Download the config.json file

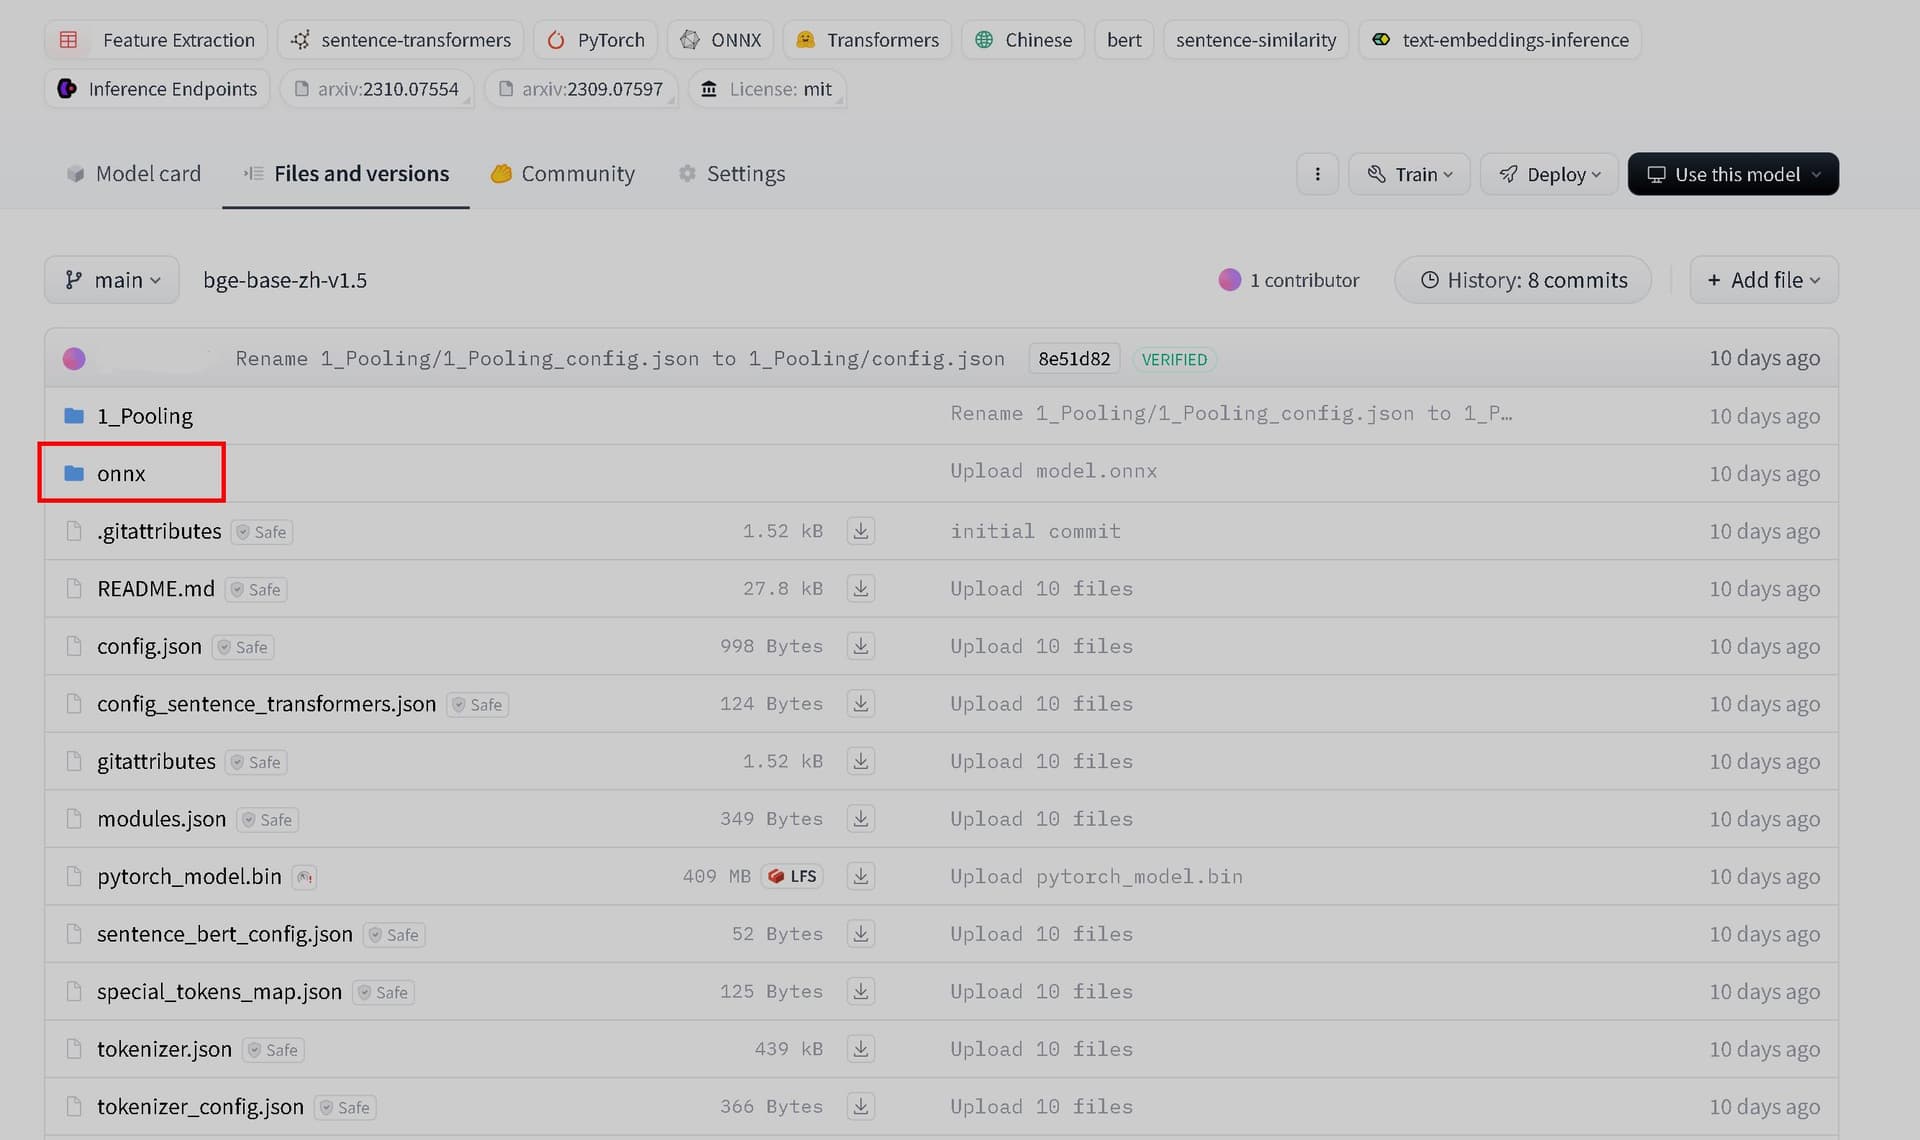pyautogui.click(x=860, y=646)
